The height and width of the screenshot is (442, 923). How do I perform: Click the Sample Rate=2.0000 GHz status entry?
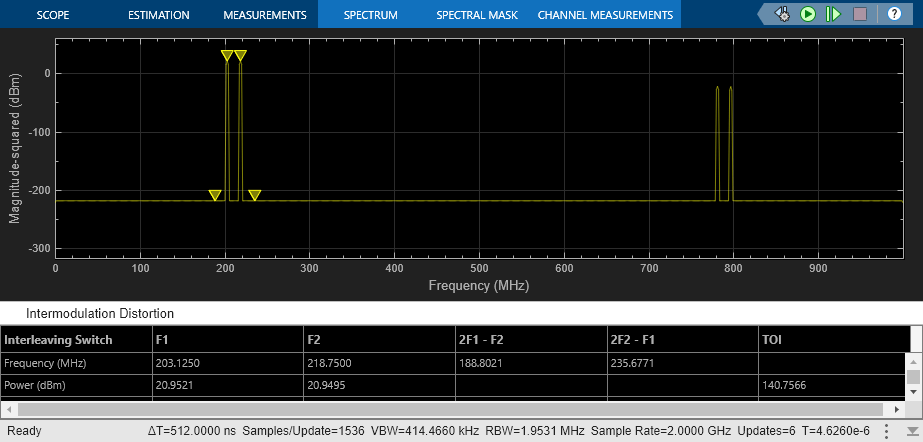(661, 430)
